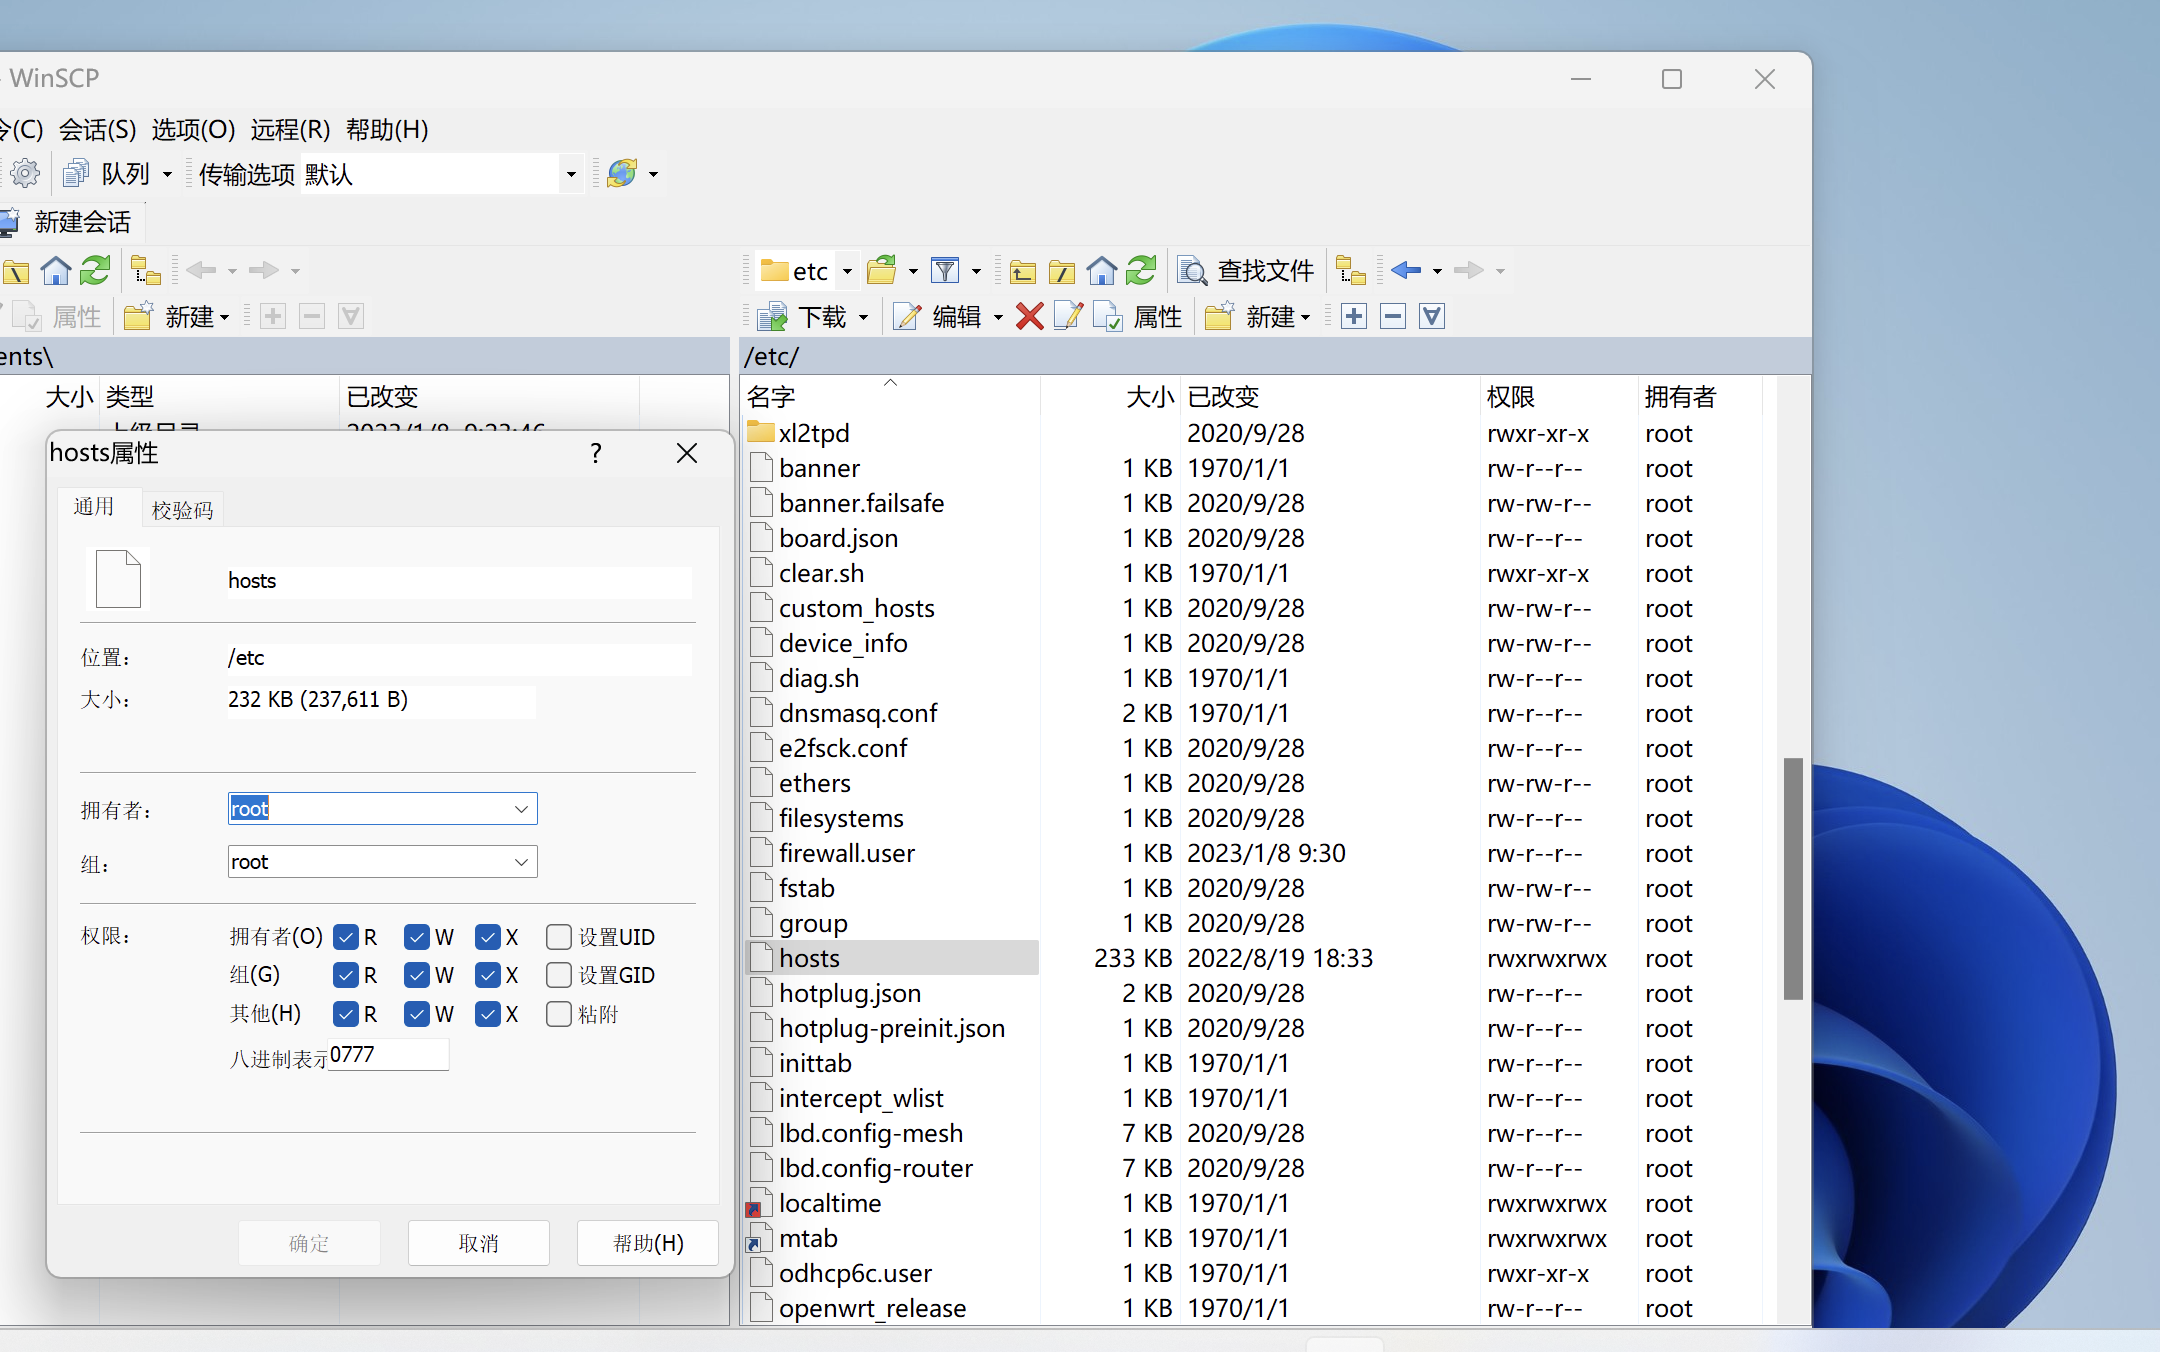
Task: Click the preferences gear icon
Action: (25, 173)
